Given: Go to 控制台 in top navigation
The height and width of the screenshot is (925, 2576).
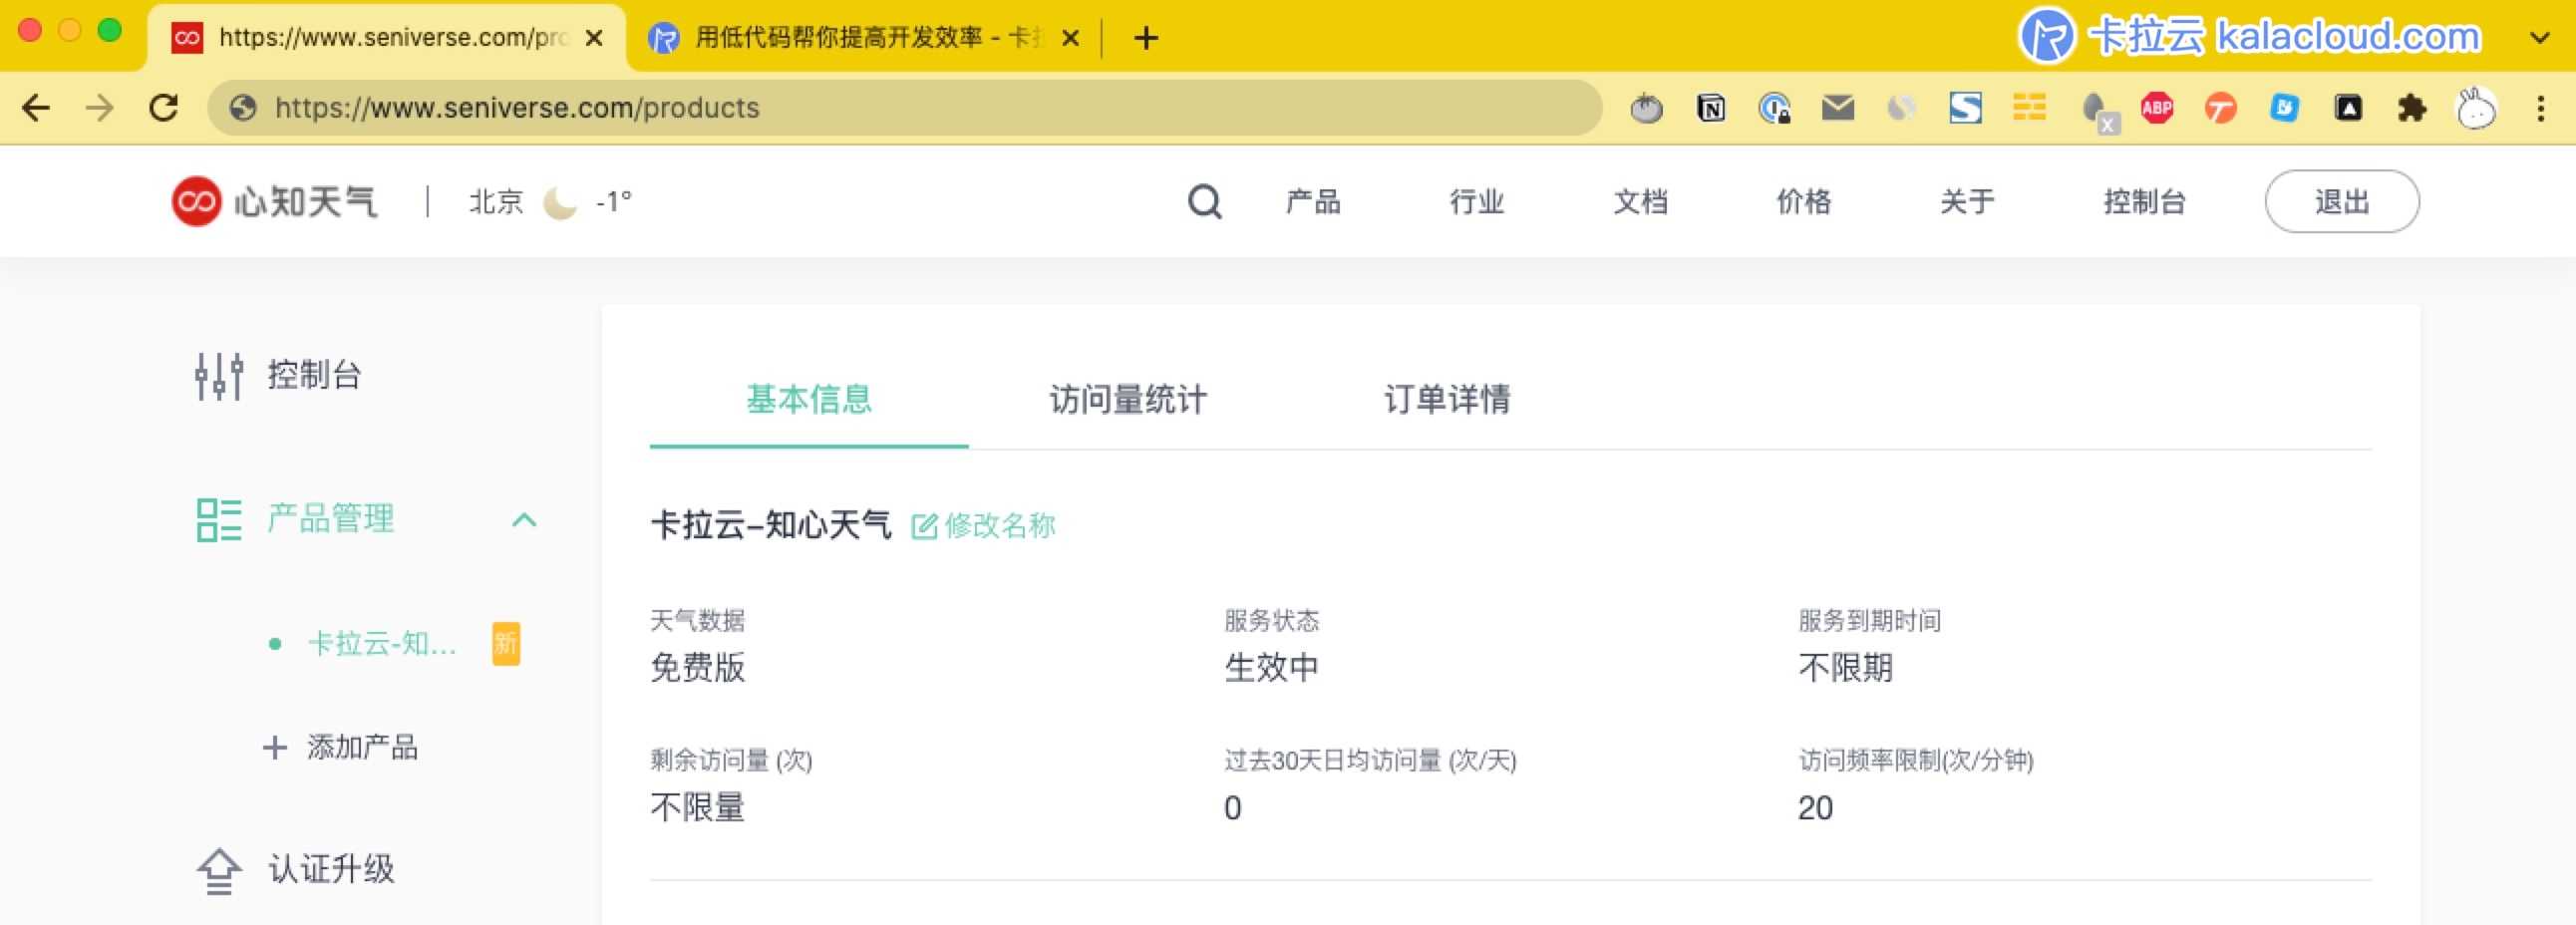Looking at the screenshot, I should tap(2145, 202).
